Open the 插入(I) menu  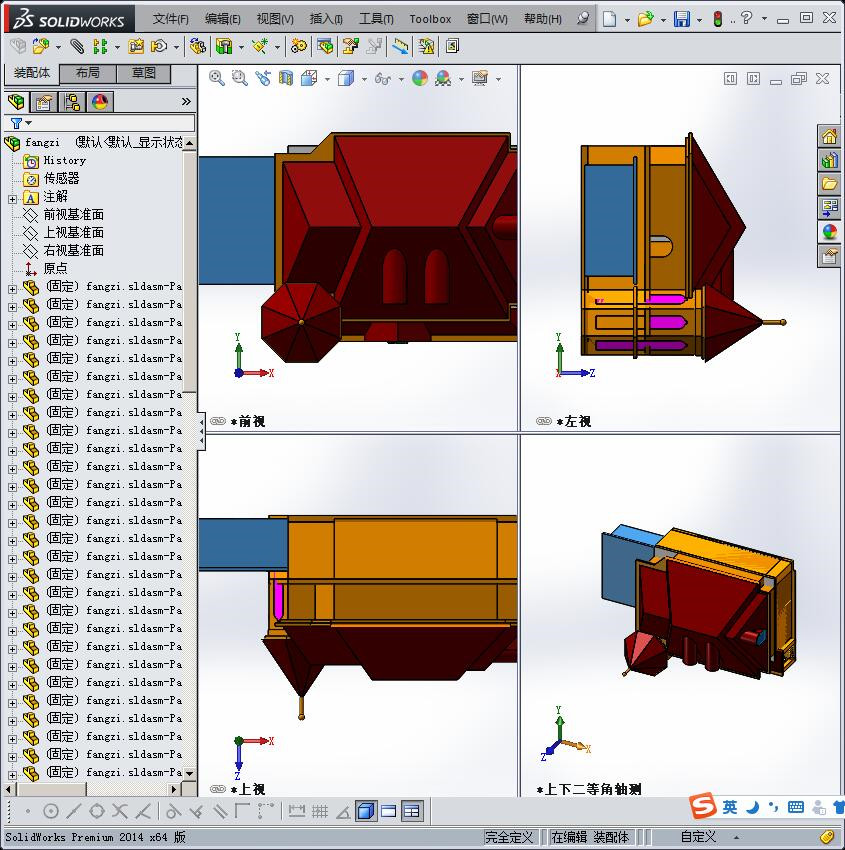pos(326,19)
